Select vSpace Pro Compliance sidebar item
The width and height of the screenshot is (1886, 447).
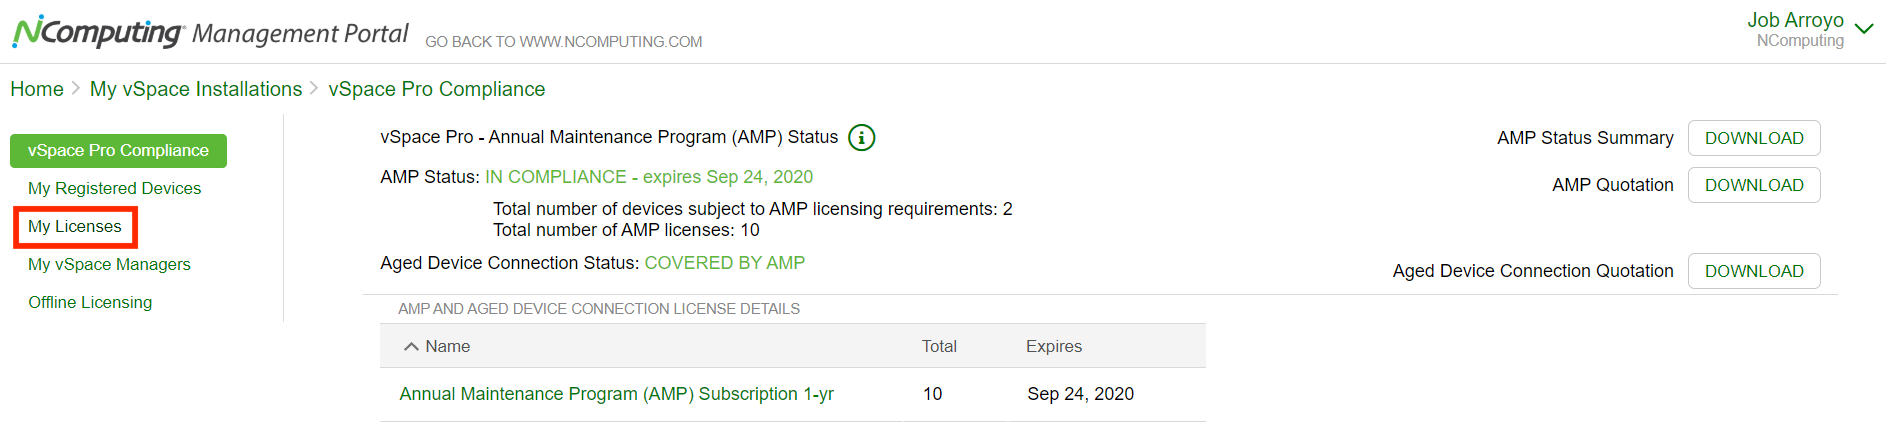tap(118, 150)
